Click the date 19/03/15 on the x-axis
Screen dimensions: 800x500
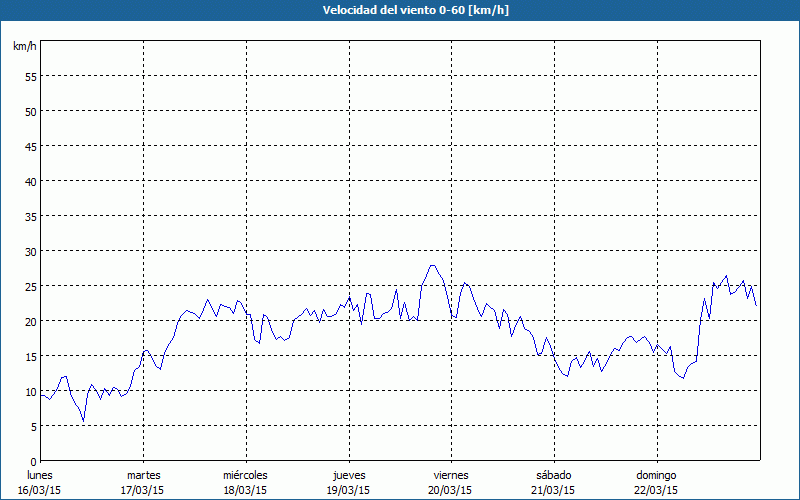(x=348, y=490)
